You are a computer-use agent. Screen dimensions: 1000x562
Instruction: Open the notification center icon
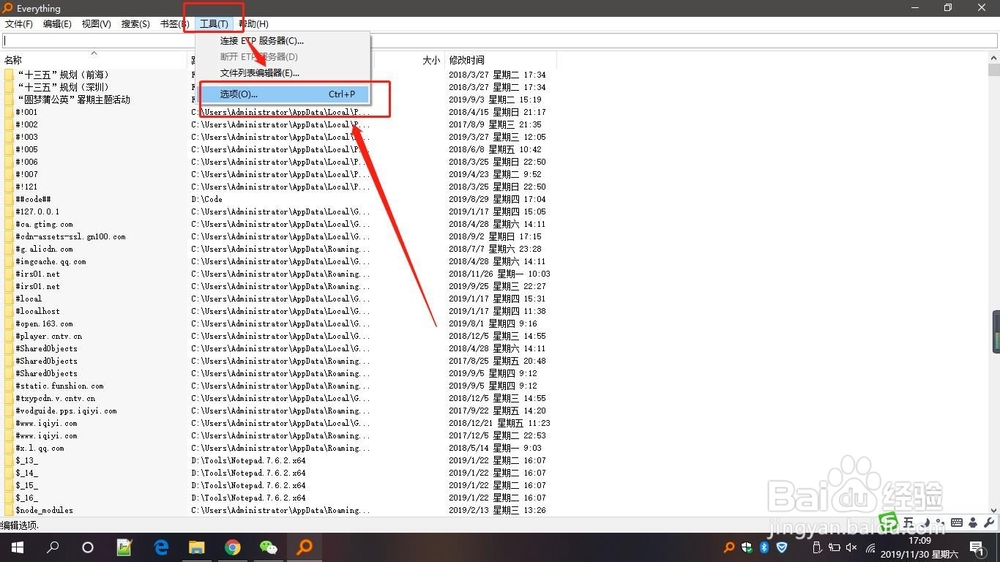[976, 547]
